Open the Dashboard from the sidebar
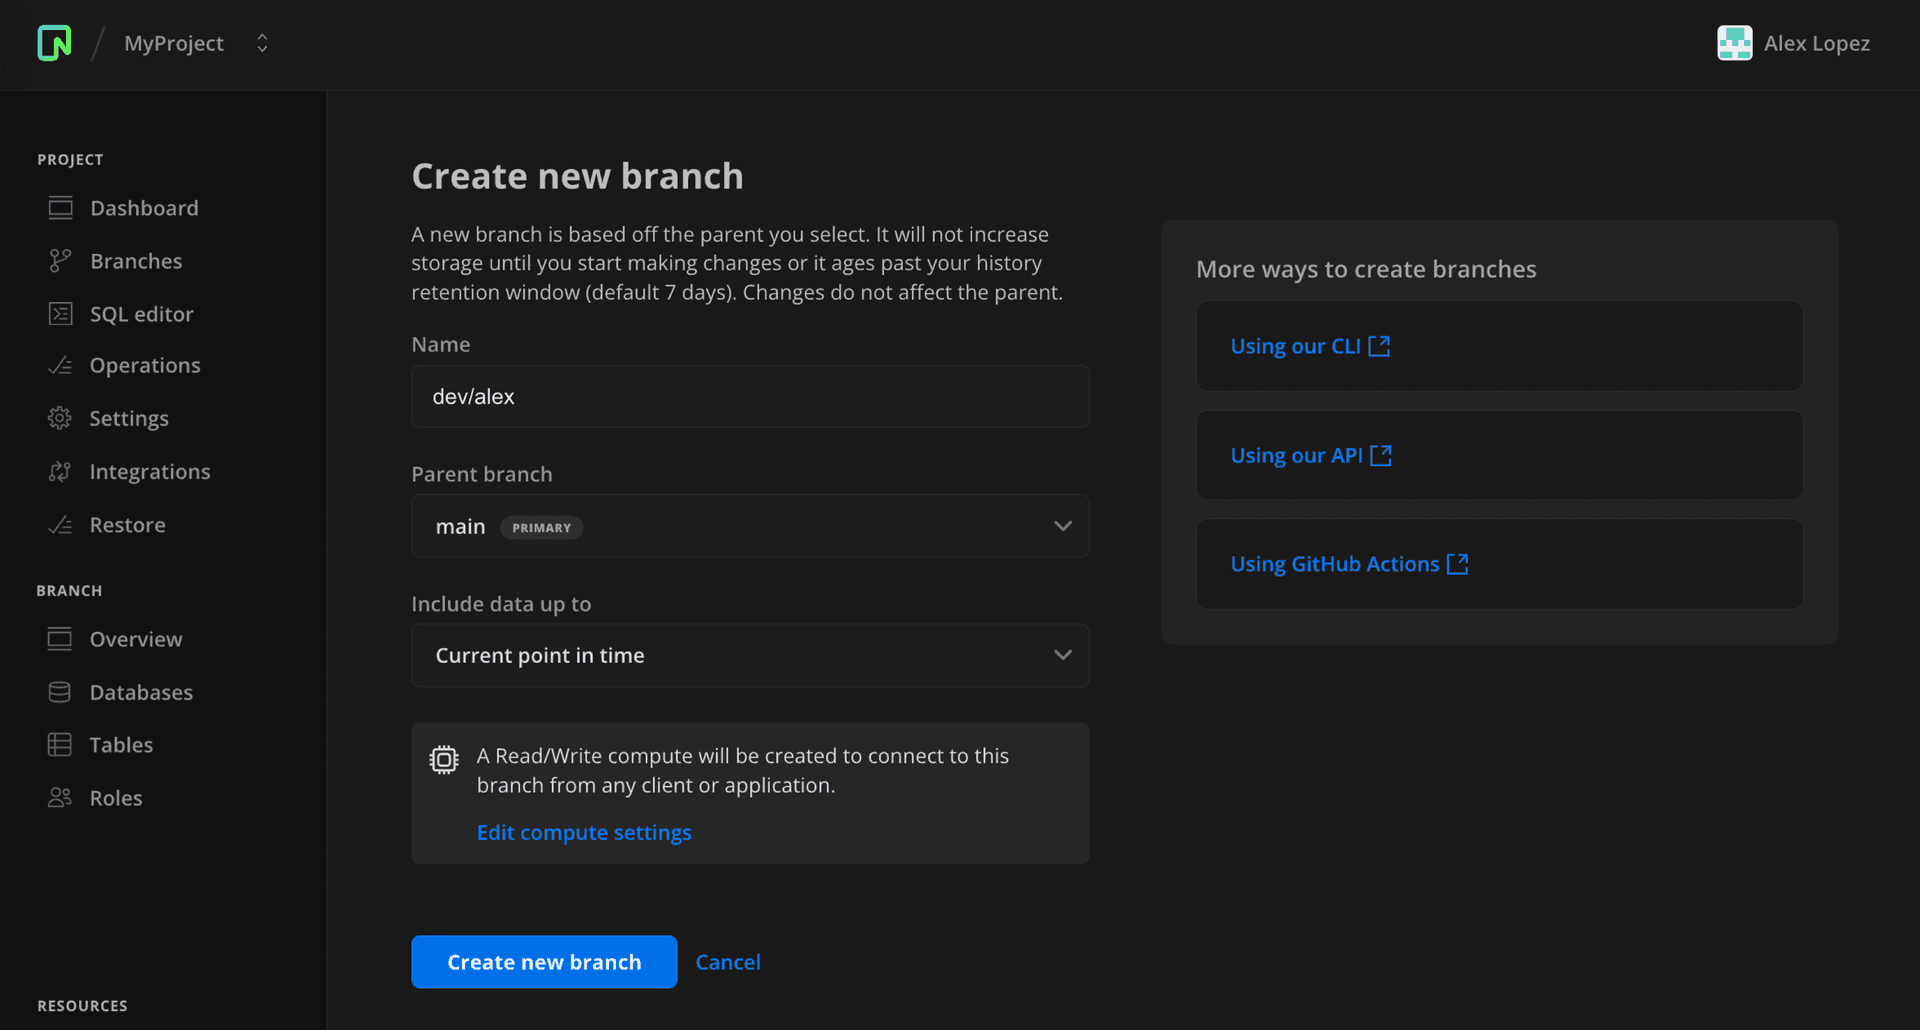This screenshot has height=1030, width=1920. pos(144,208)
